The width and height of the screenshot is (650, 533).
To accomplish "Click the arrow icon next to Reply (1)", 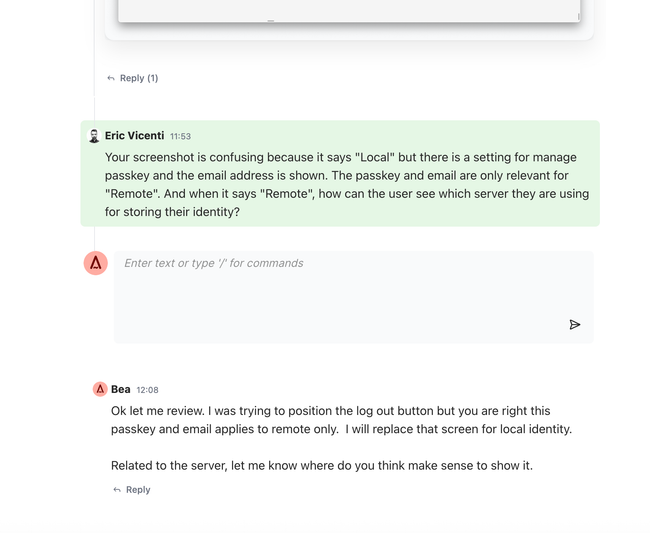I will pyautogui.click(x=111, y=78).
